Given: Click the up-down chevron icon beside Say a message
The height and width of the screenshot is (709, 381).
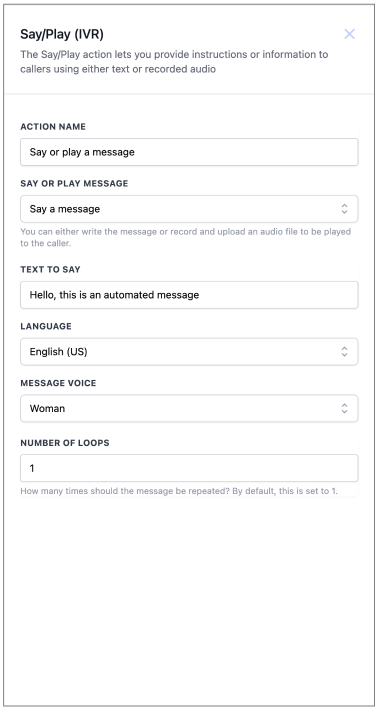Looking at the screenshot, I should [x=344, y=209].
